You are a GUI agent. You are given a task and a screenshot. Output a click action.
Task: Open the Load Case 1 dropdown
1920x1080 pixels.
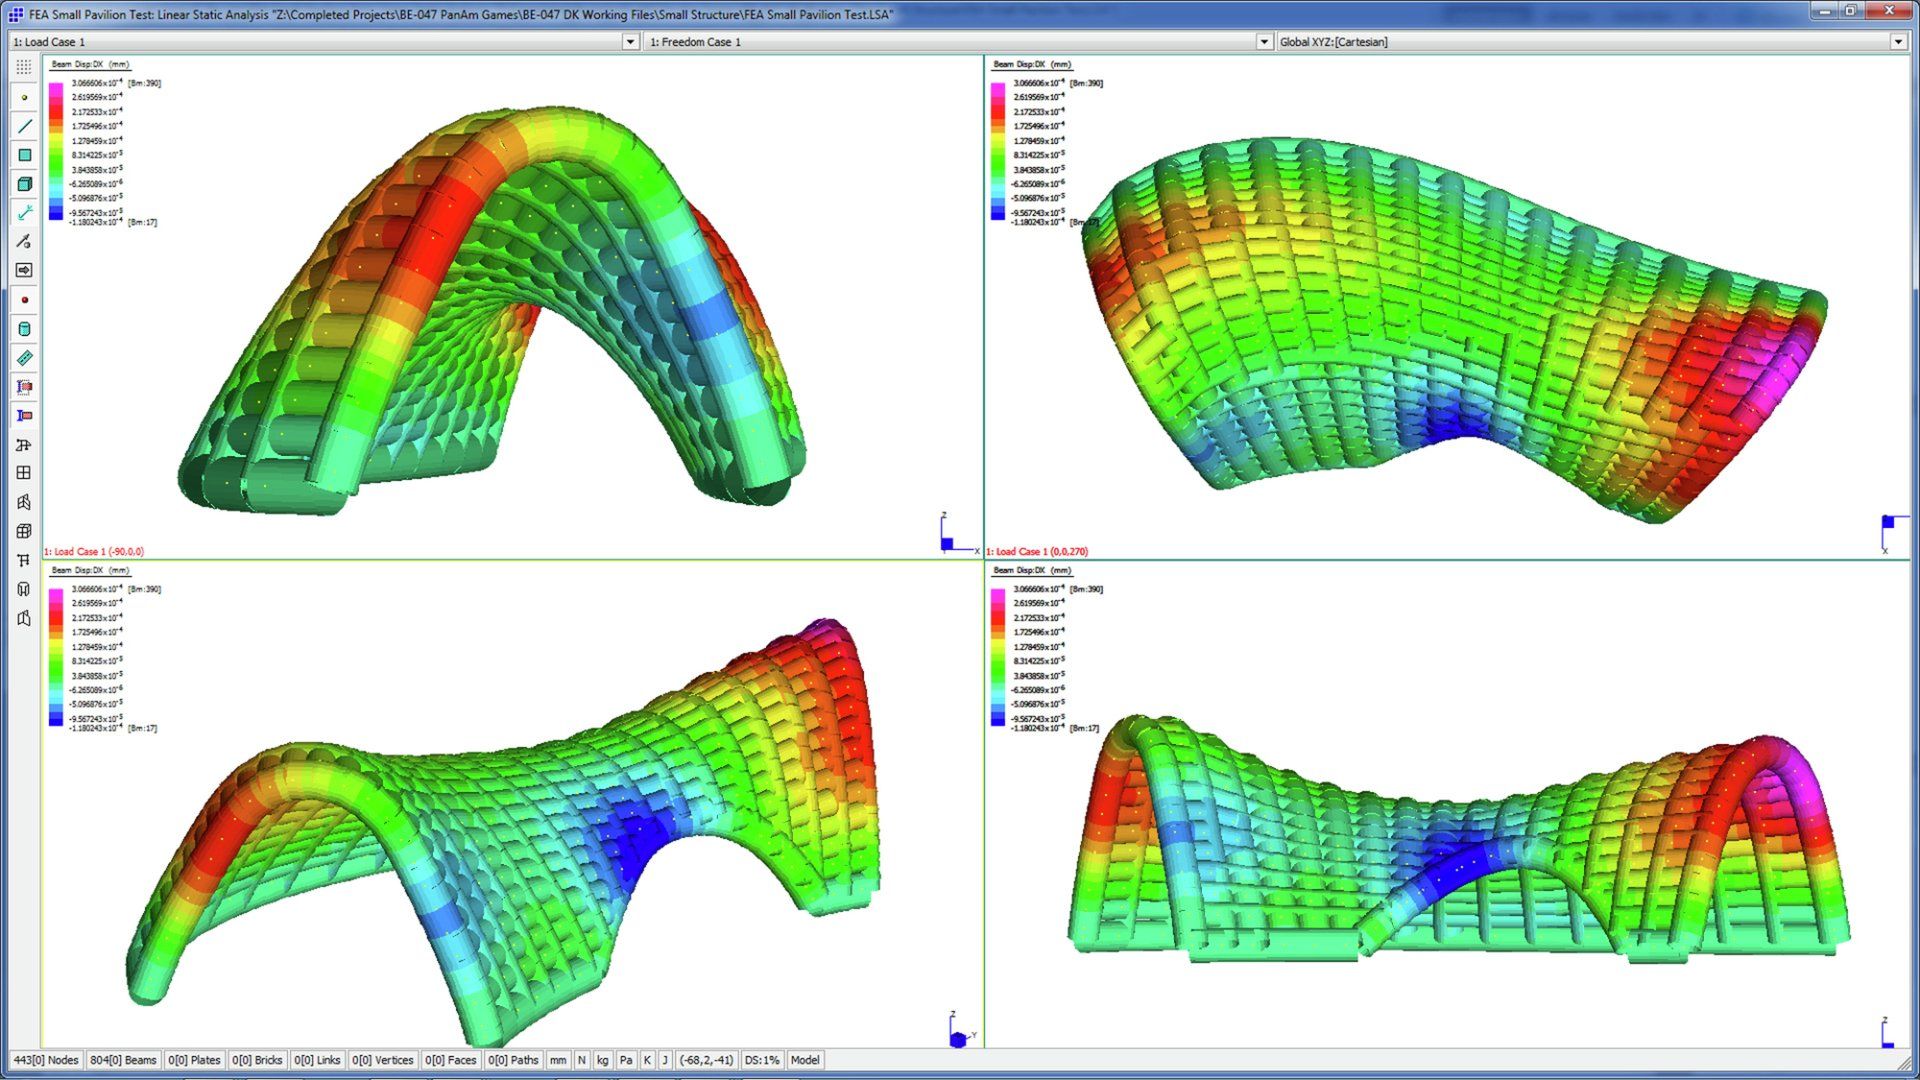tap(630, 42)
